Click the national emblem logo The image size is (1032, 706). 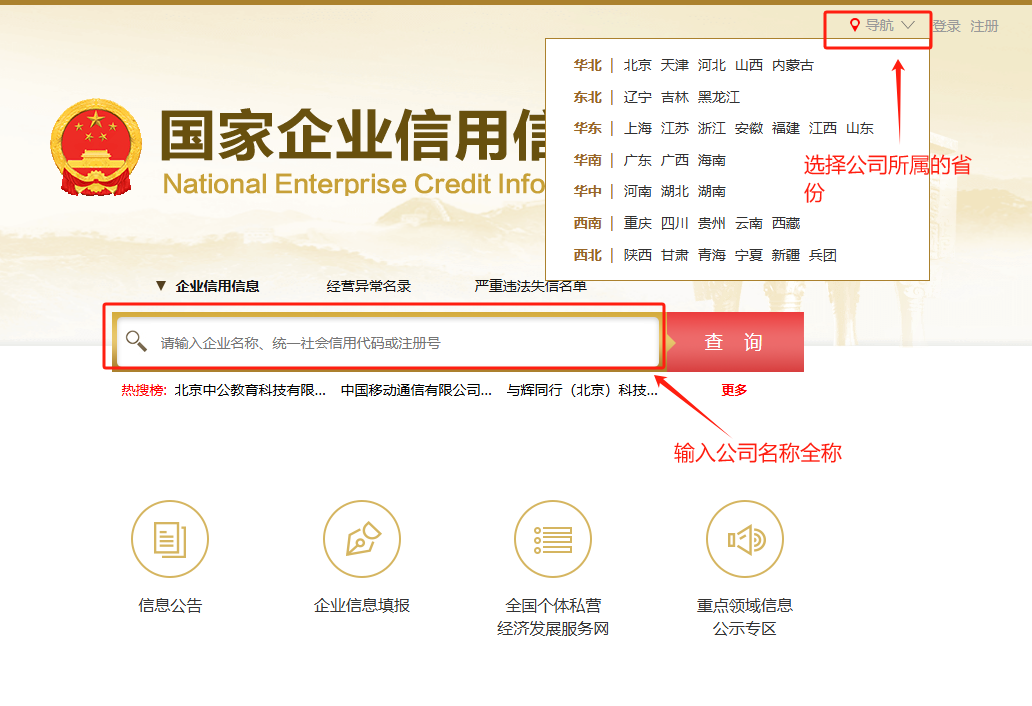point(96,147)
